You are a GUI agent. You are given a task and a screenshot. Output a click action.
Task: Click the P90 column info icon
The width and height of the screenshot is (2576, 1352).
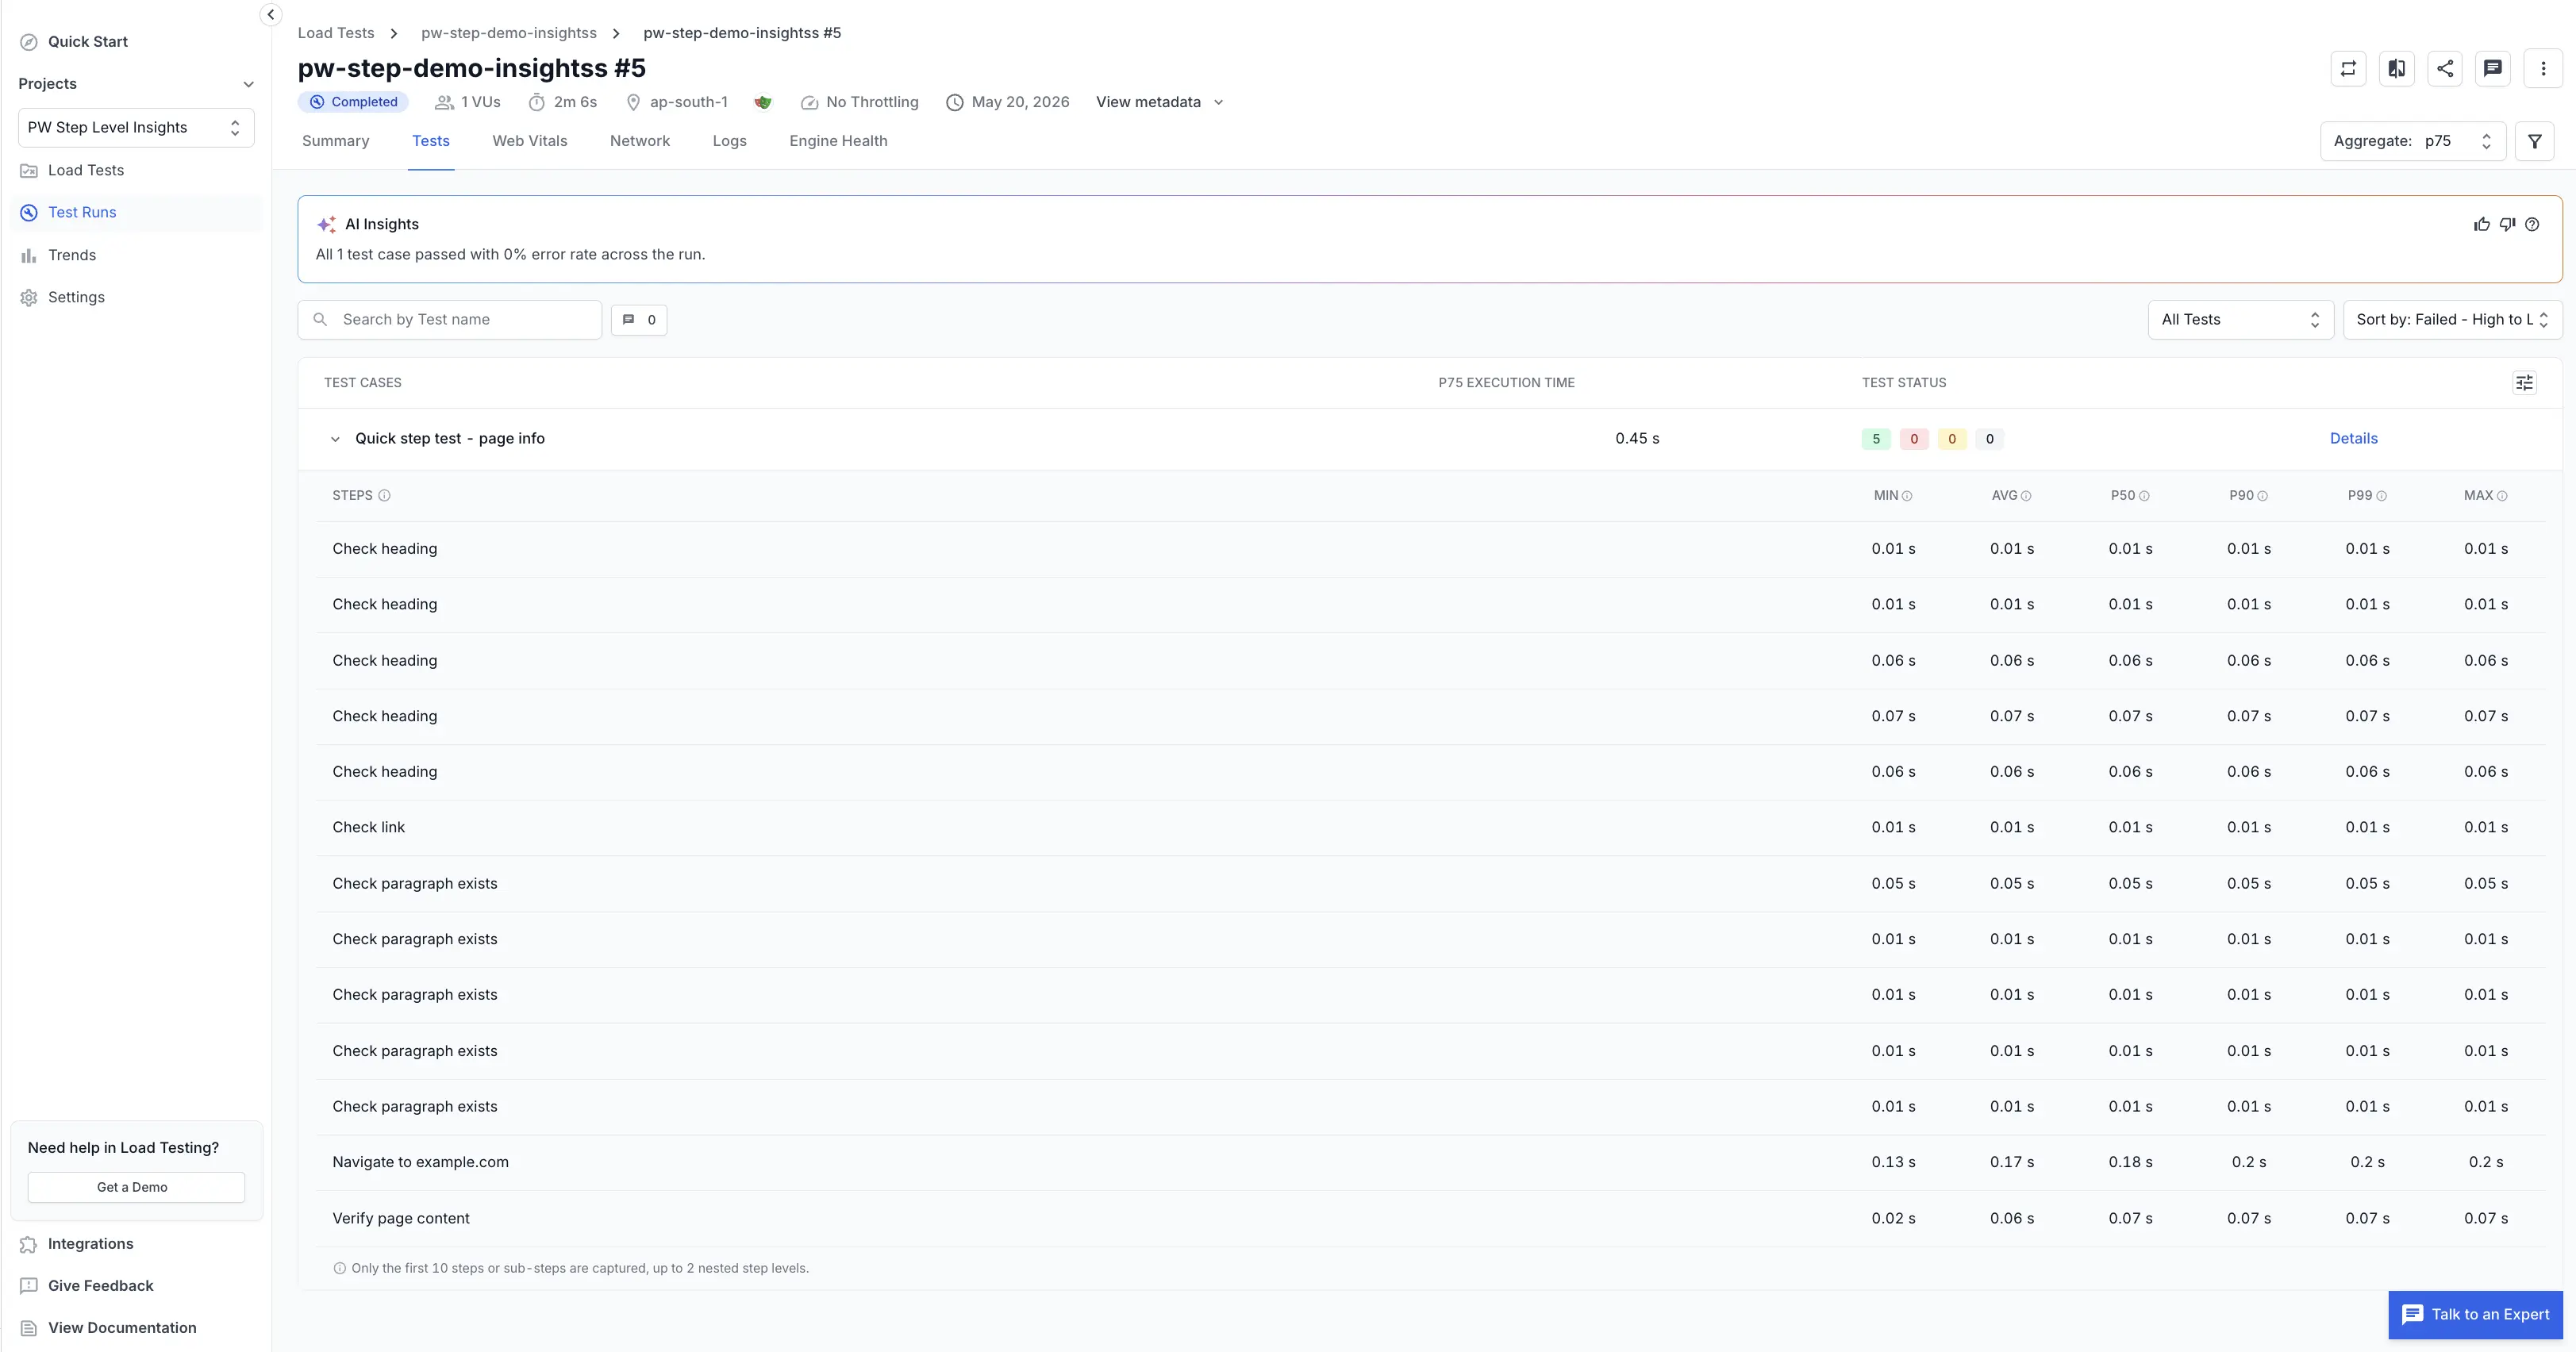[2263, 496]
